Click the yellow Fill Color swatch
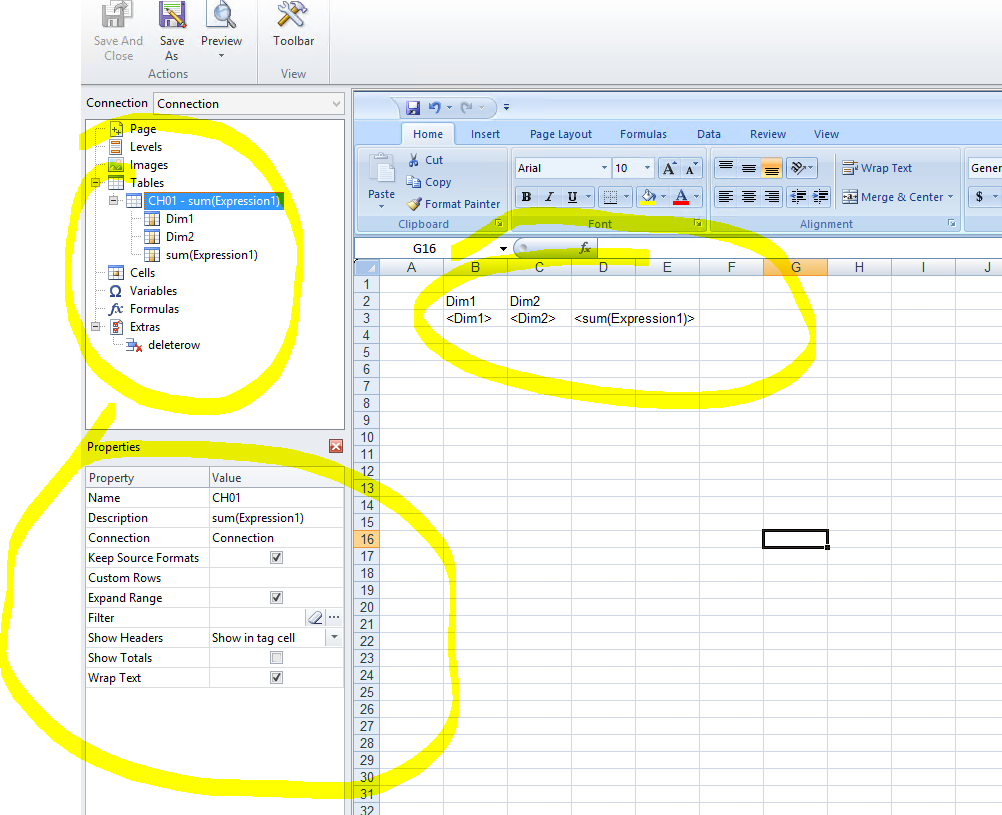 pyautogui.click(x=647, y=197)
